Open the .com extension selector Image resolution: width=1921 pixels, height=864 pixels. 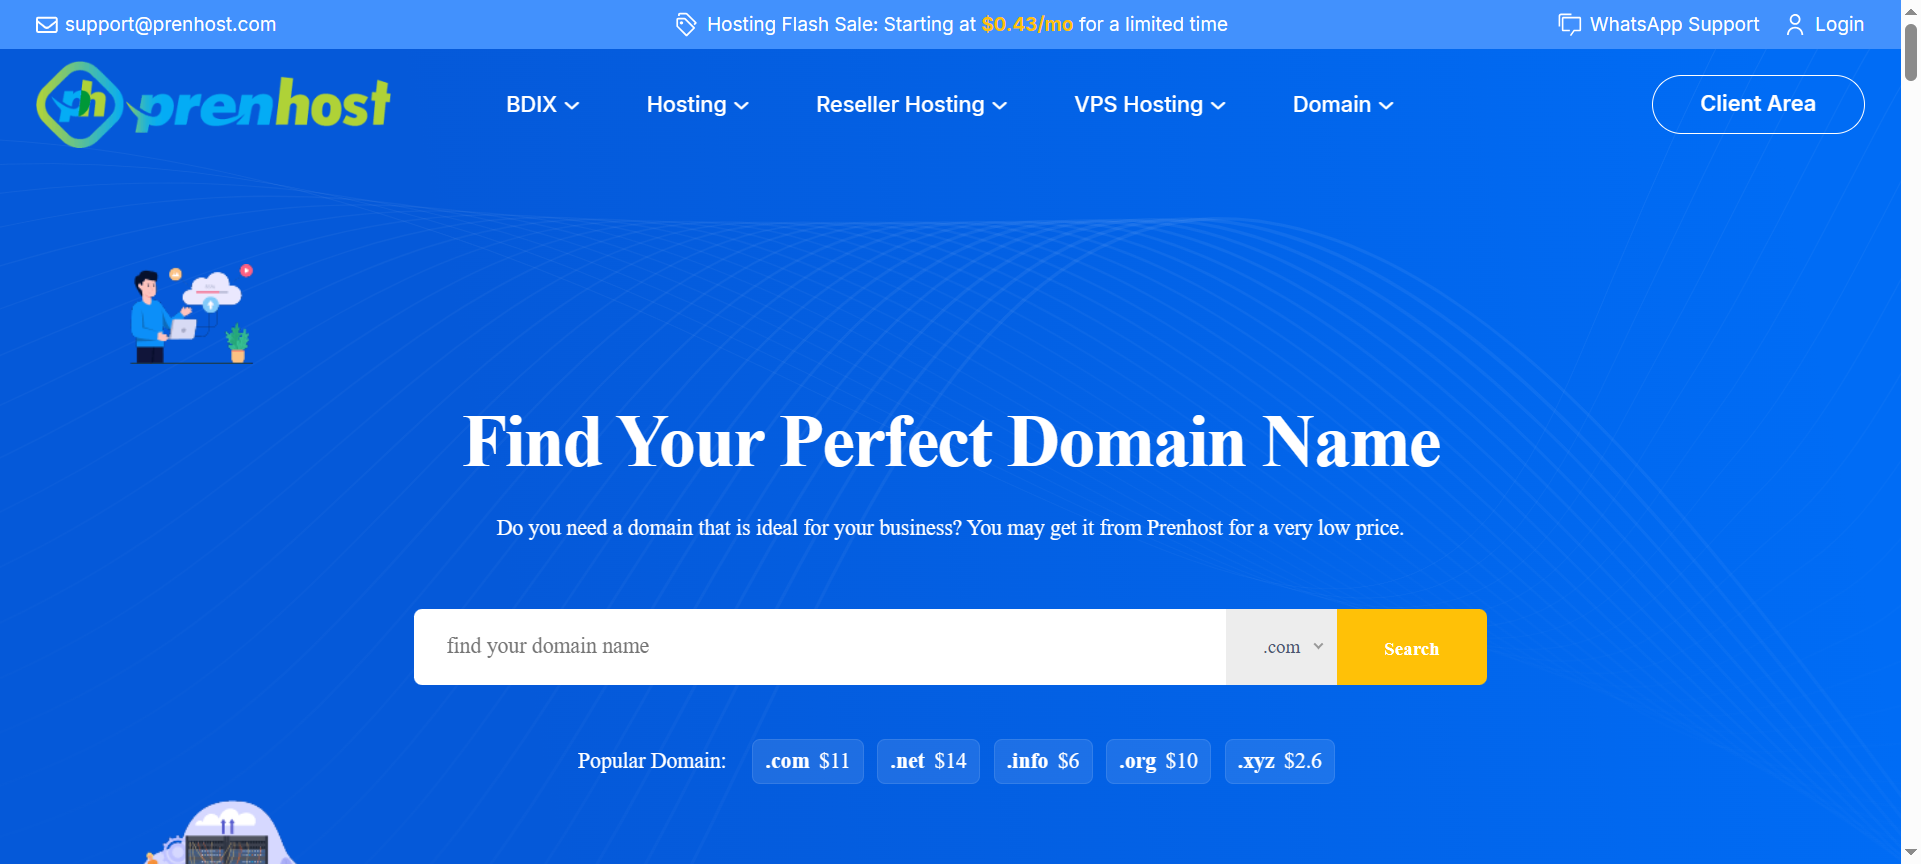click(x=1281, y=647)
